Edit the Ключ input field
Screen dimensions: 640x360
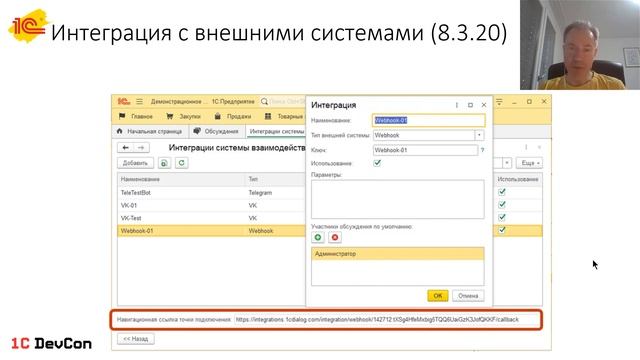pyautogui.click(x=425, y=150)
